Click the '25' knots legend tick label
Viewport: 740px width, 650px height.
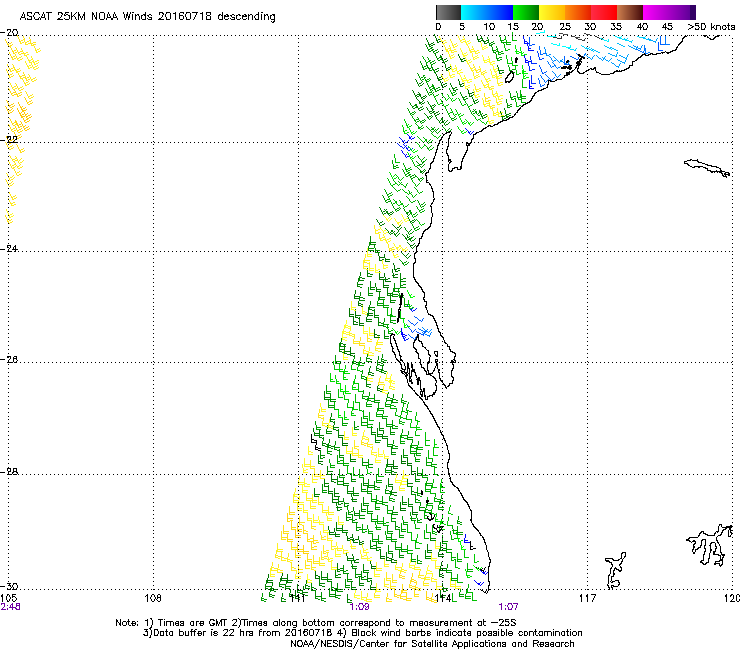point(565,27)
